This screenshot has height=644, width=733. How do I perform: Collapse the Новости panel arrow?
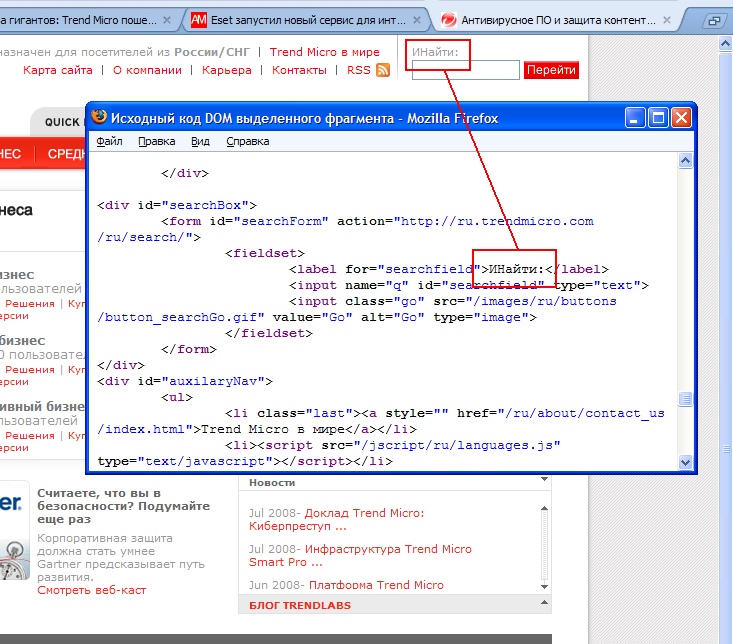tap(544, 479)
